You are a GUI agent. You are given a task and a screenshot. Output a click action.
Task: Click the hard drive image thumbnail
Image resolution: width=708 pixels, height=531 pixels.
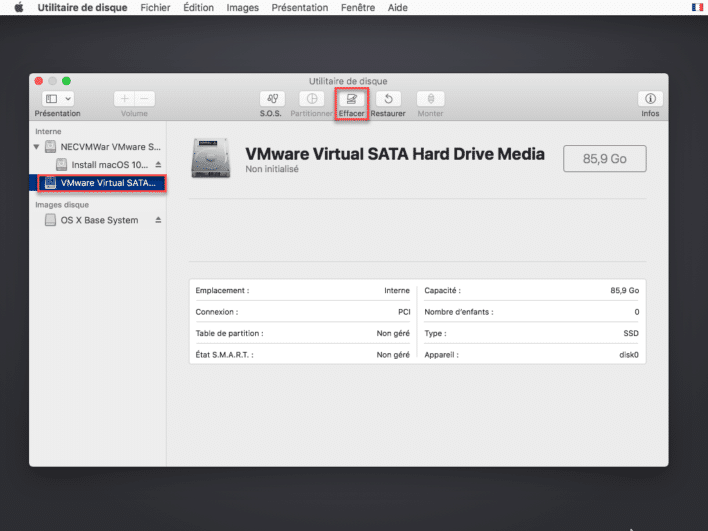click(210, 158)
